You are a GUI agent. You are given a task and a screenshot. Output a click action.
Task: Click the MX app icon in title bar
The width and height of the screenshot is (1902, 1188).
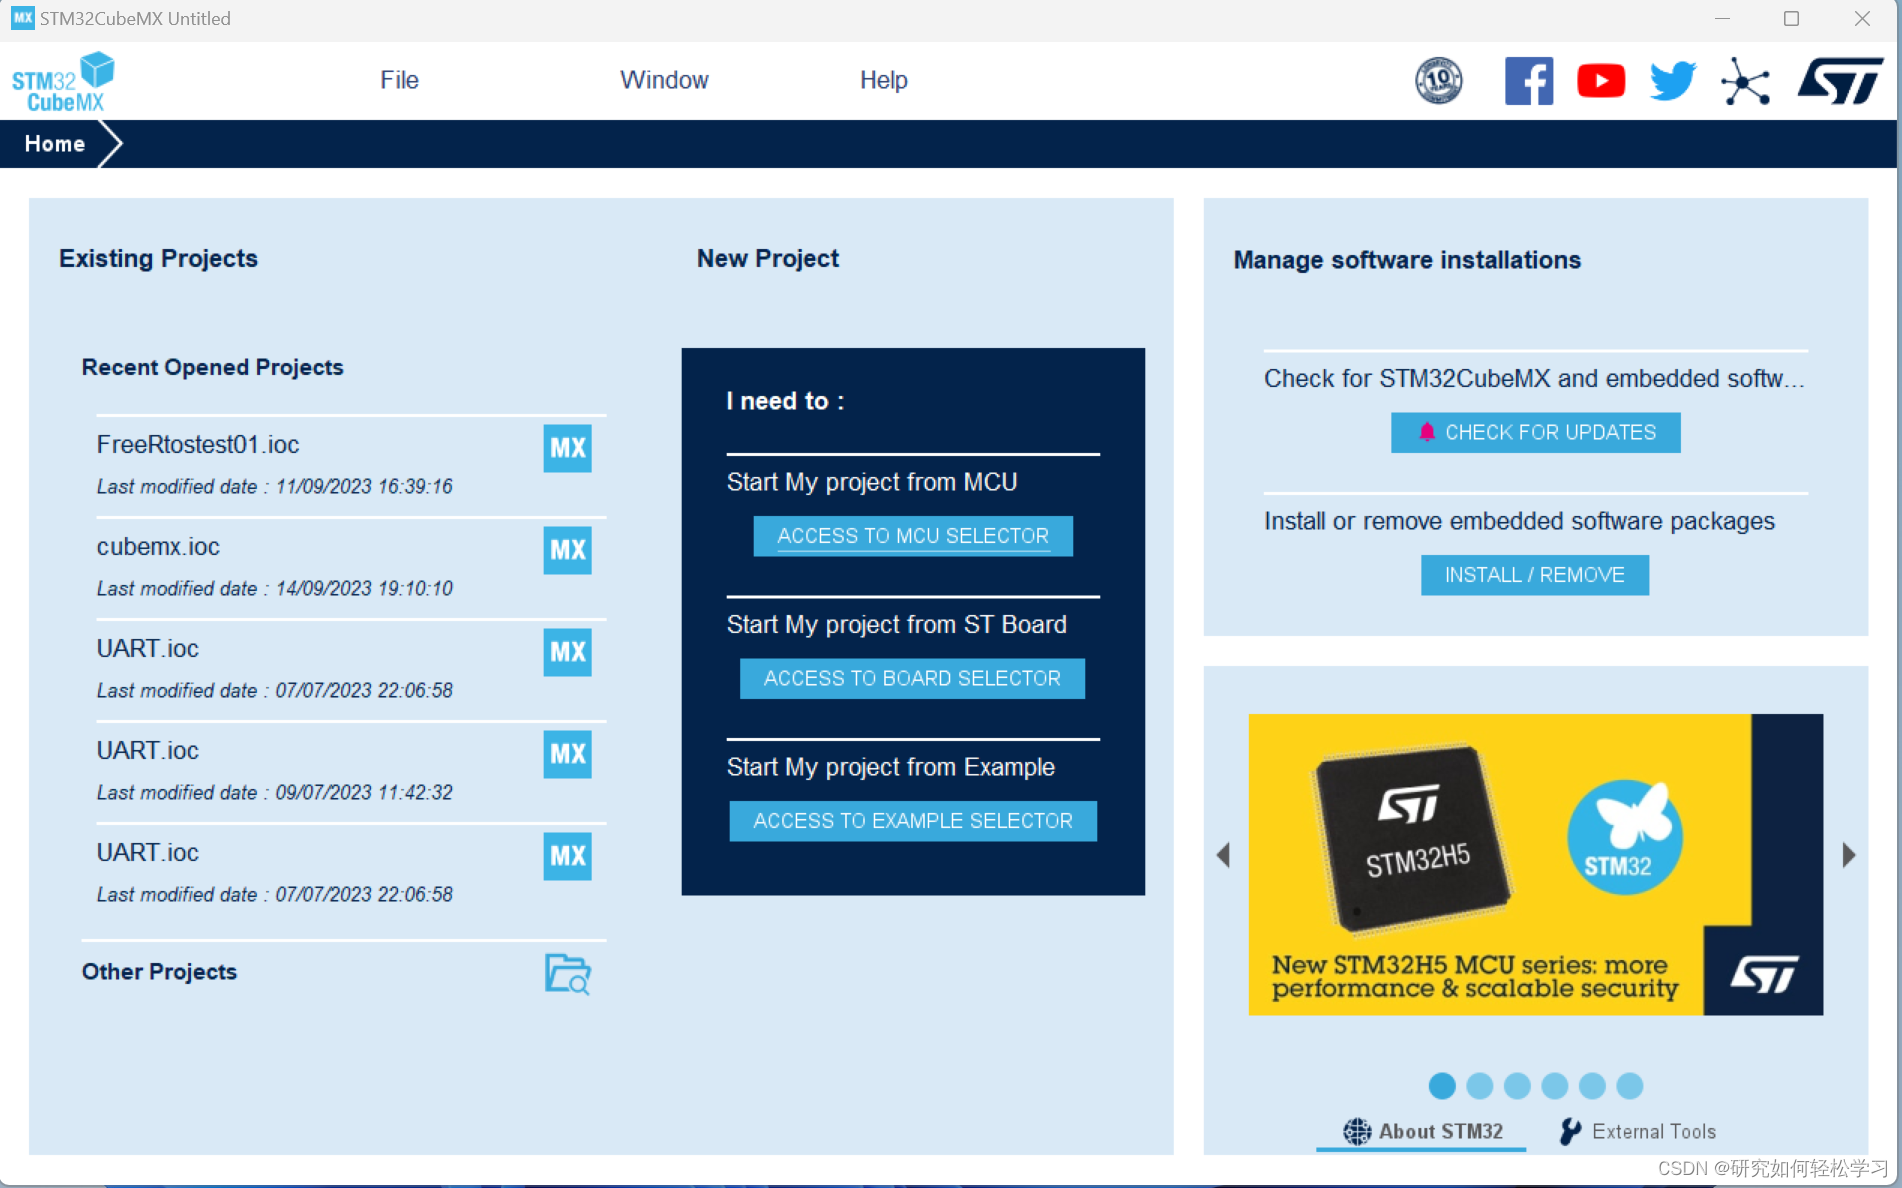22,18
